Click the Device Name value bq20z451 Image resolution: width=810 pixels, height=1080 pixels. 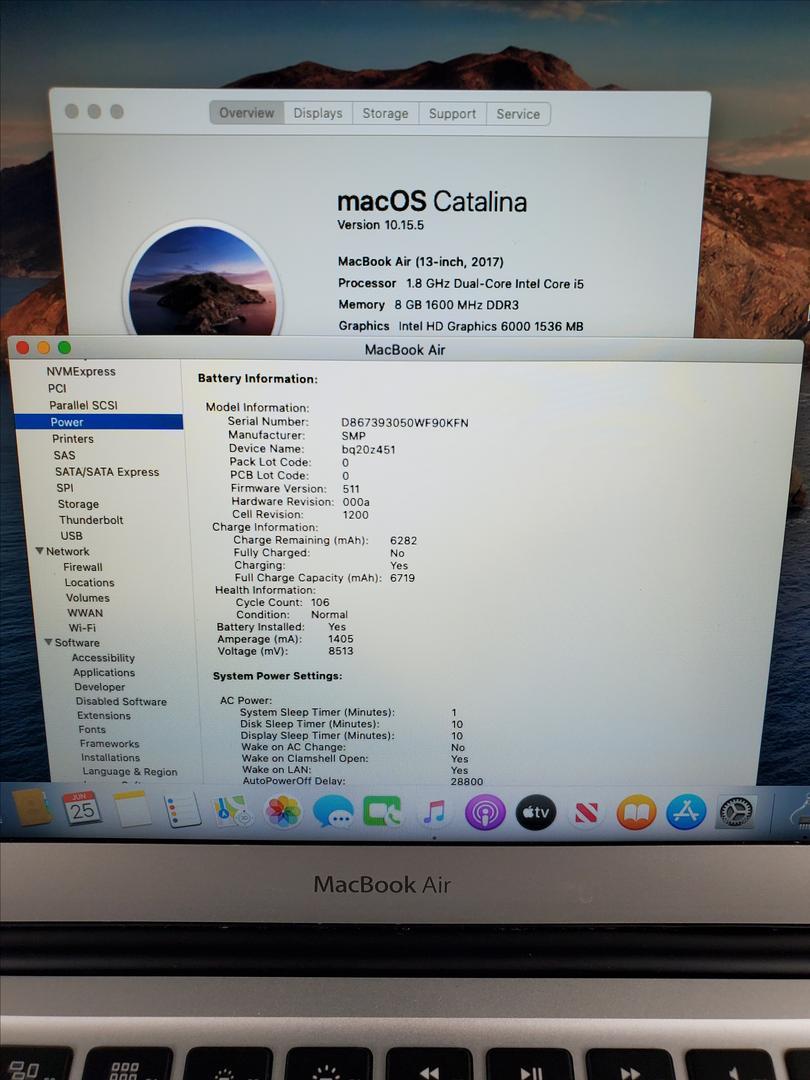tap(368, 450)
